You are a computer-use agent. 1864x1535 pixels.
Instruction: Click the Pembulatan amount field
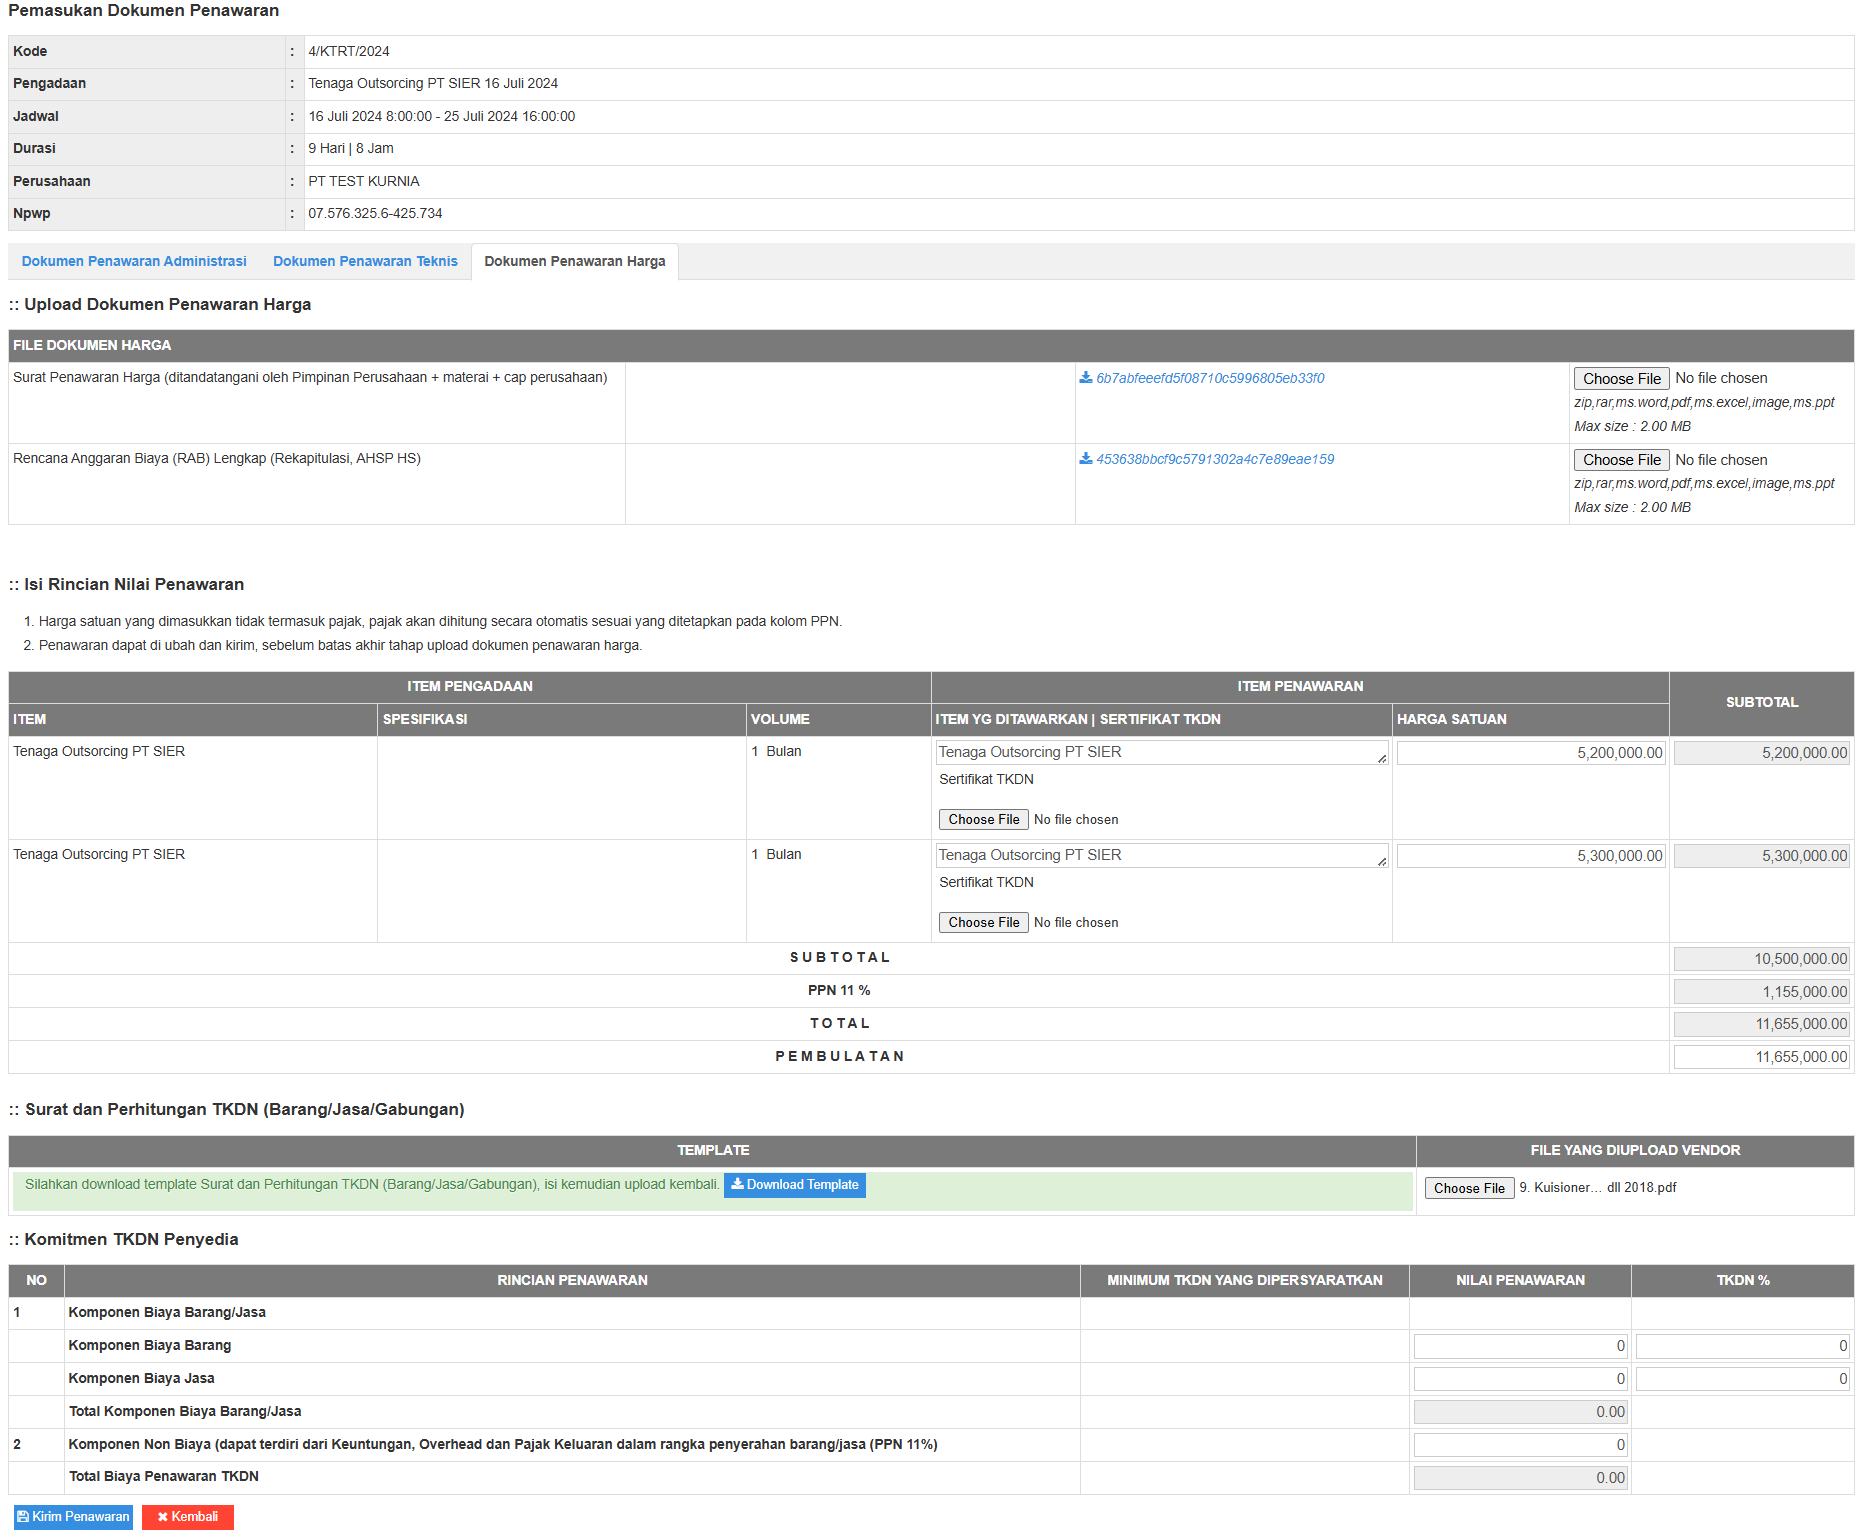point(1761,1057)
